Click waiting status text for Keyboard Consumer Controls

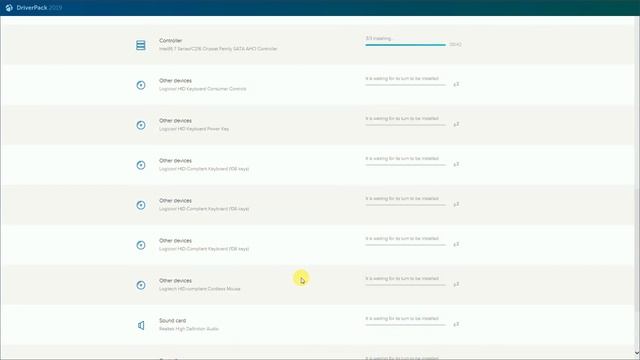[402, 78]
